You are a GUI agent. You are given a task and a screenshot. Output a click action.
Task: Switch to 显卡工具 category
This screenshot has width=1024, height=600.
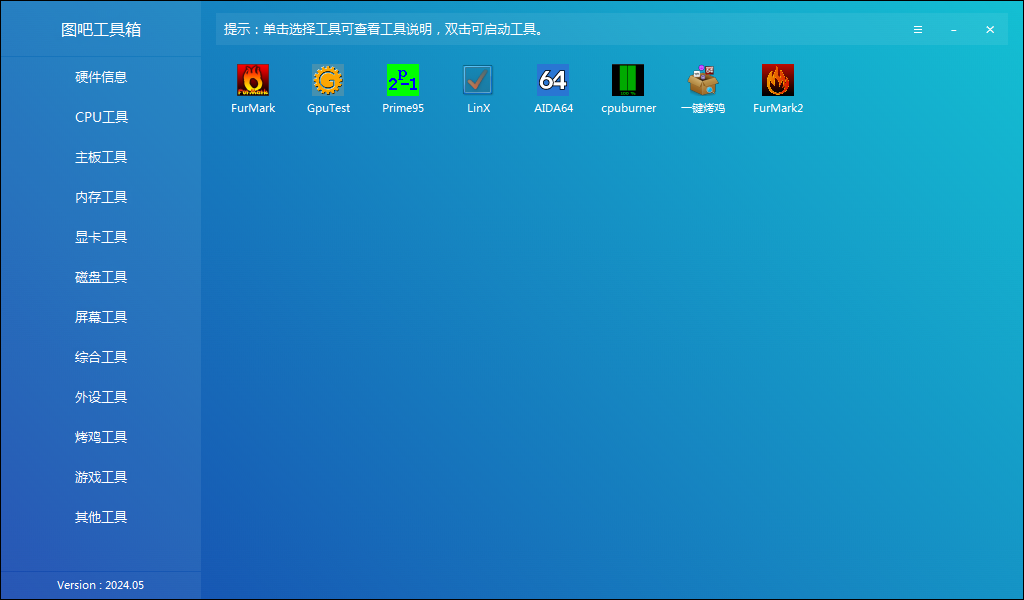tap(101, 237)
